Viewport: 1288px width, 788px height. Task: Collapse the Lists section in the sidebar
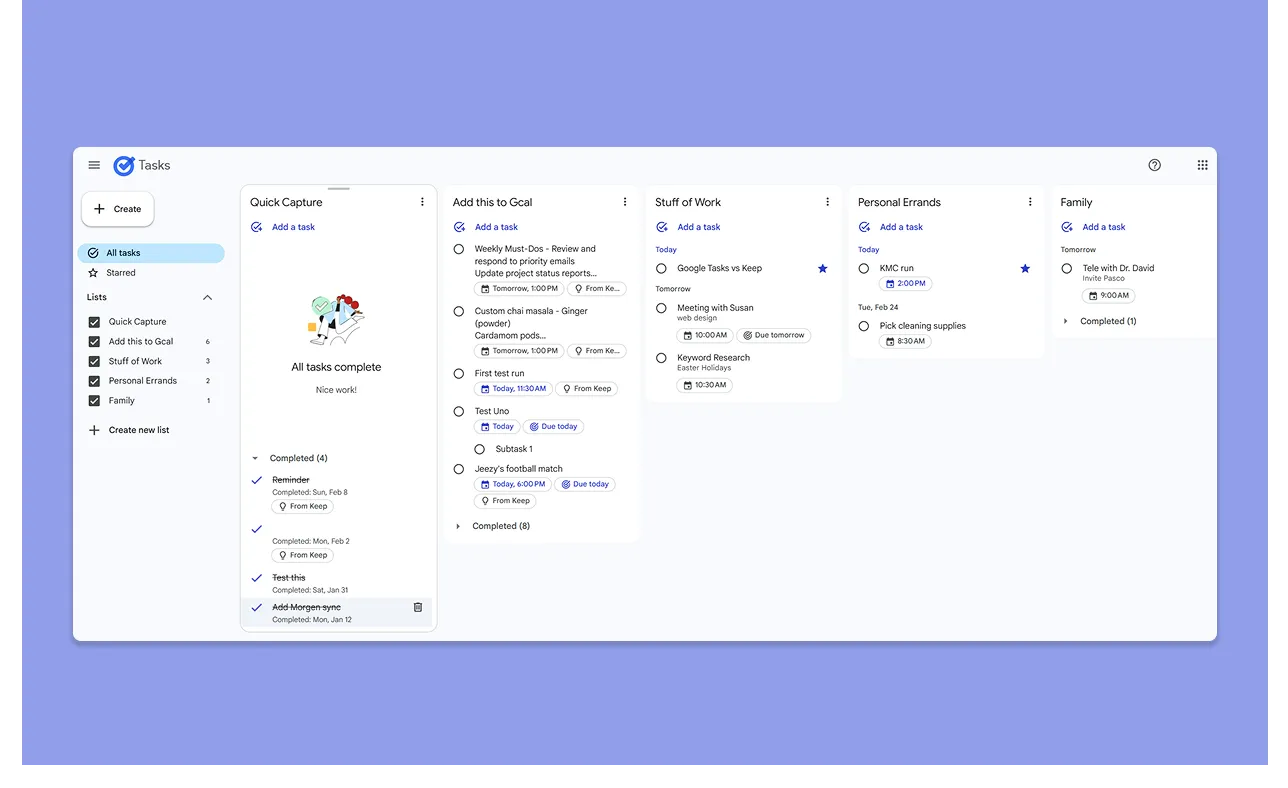click(207, 297)
